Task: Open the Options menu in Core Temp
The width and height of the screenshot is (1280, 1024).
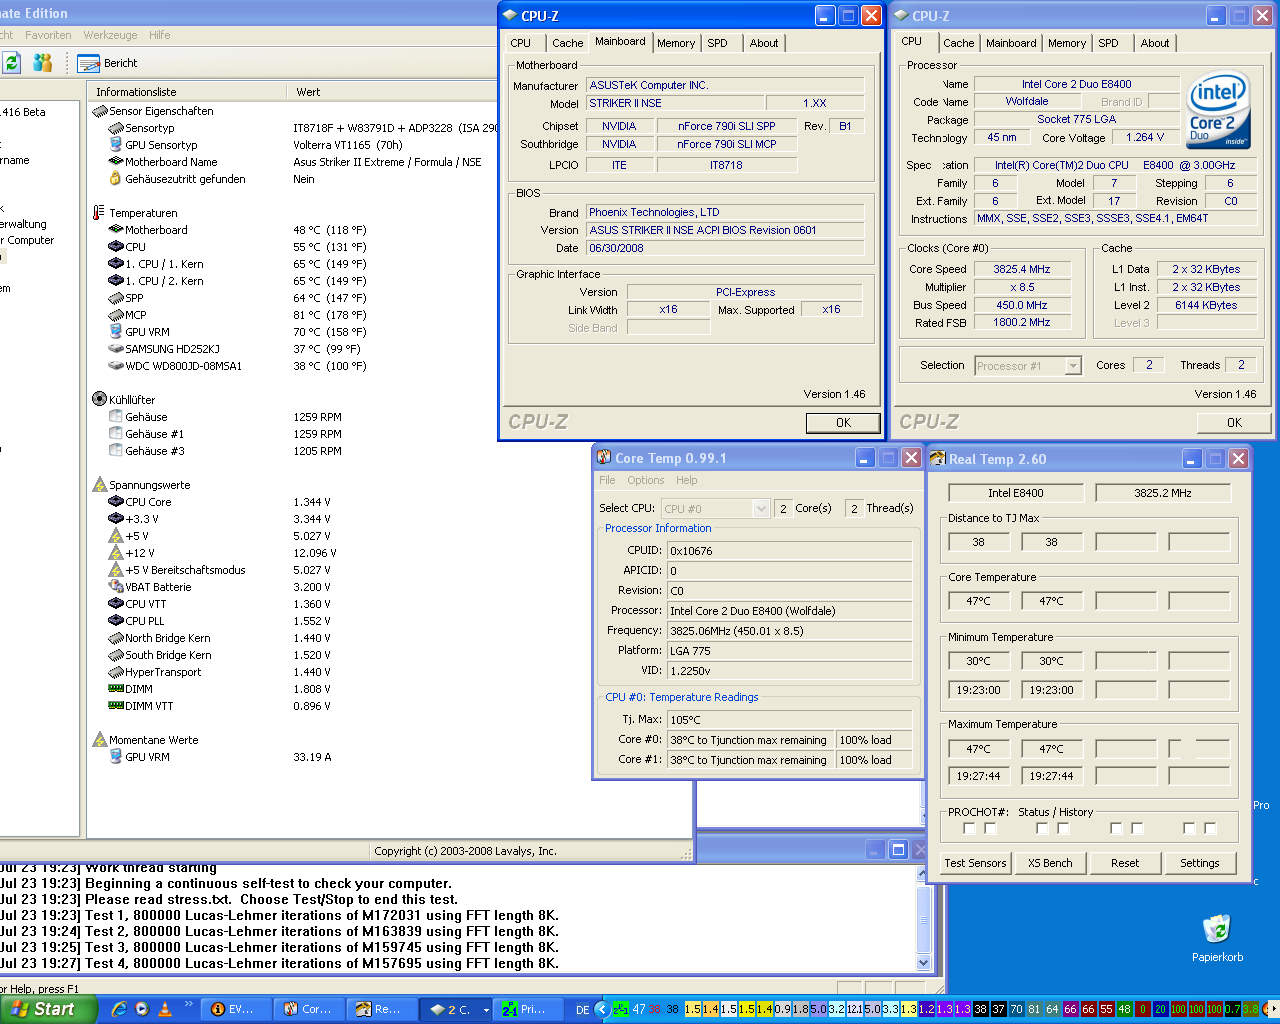Action: (x=646, y=480)
